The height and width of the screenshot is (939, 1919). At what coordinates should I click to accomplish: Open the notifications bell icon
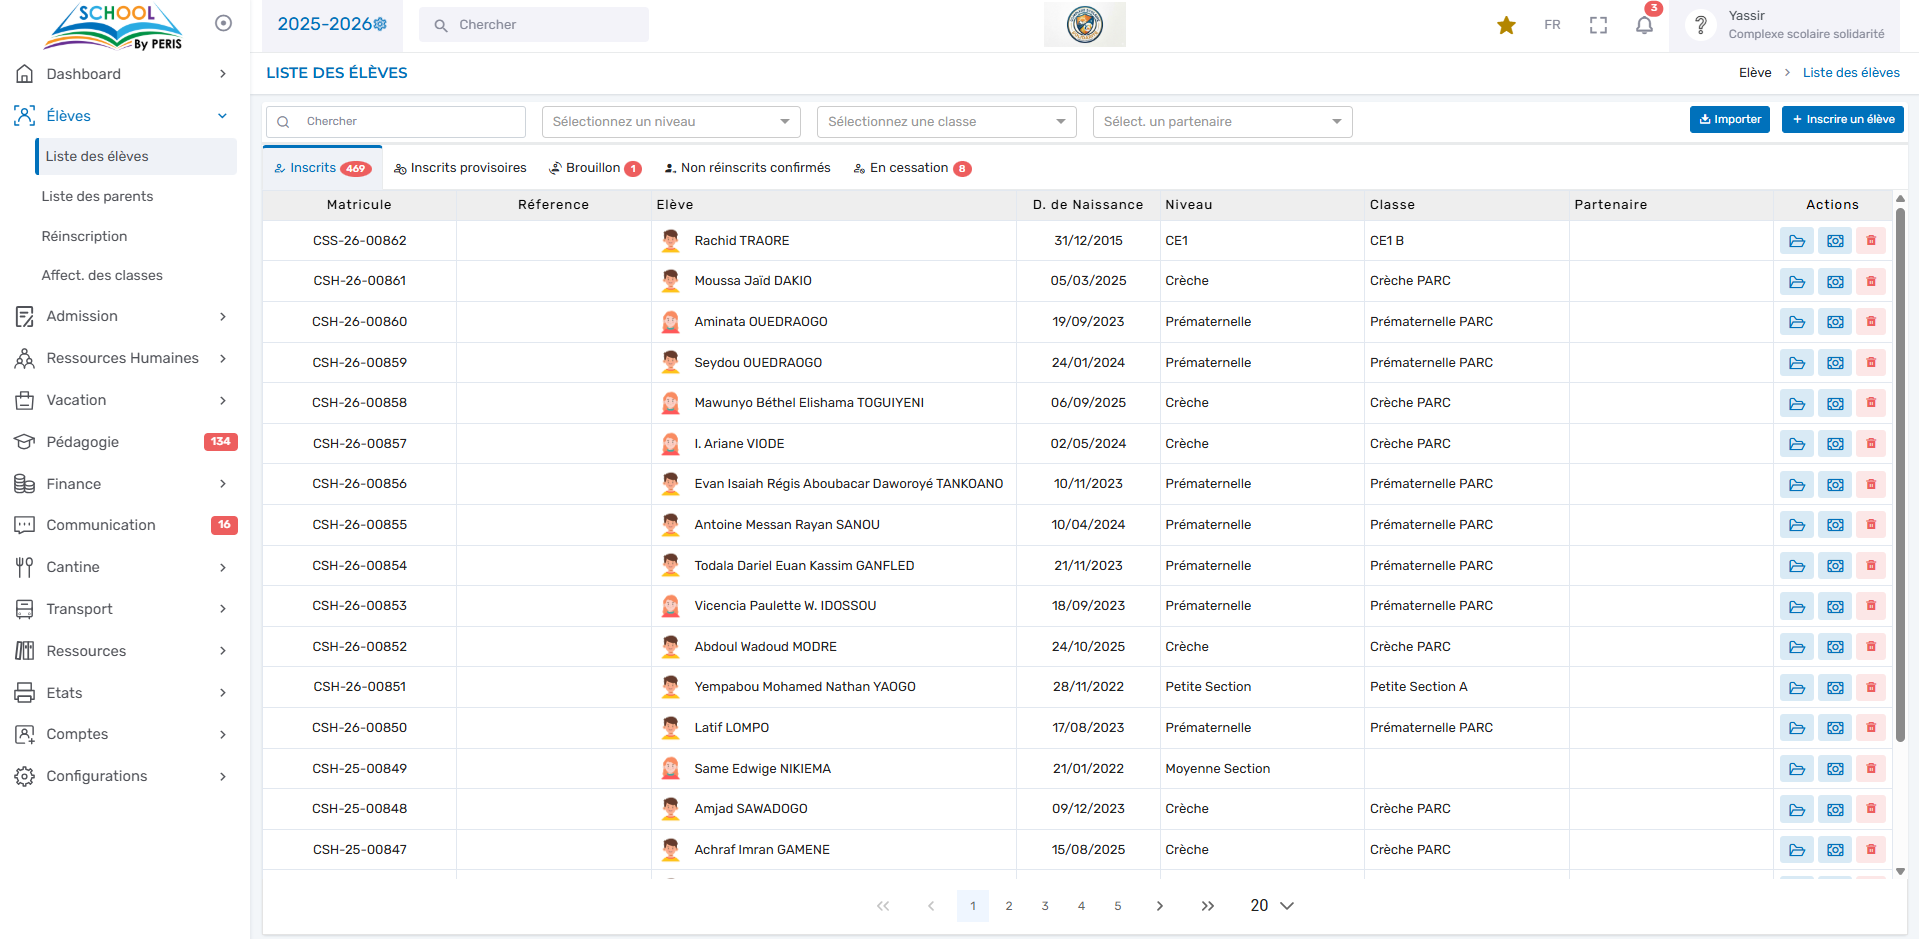point(1644,25)
